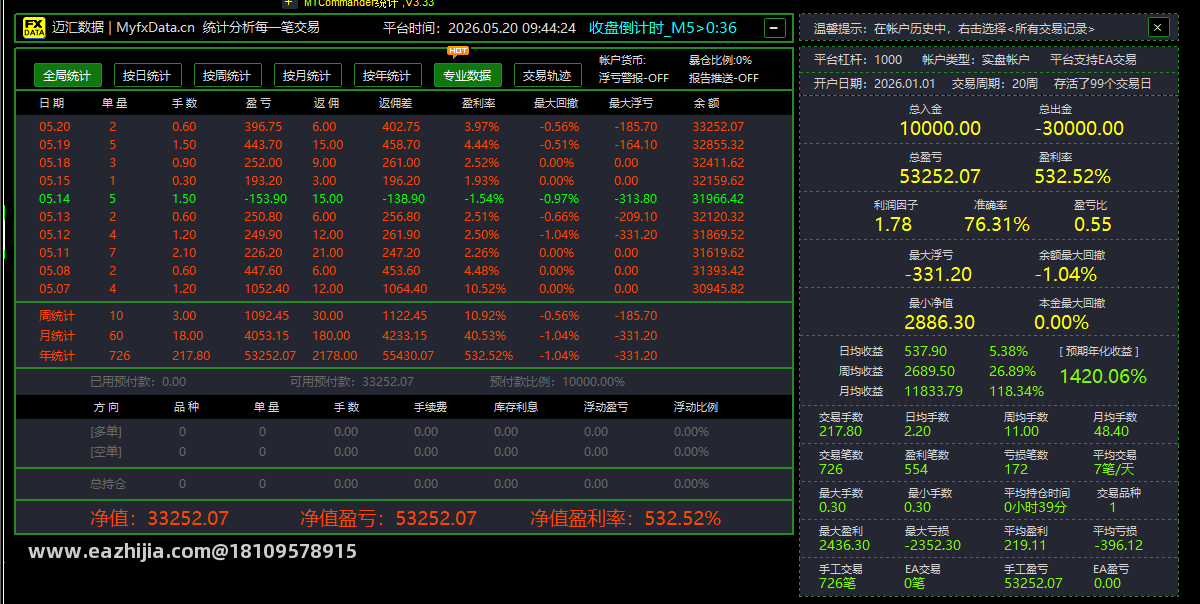Click the 单量 column header in stats table

coord(114,103)
